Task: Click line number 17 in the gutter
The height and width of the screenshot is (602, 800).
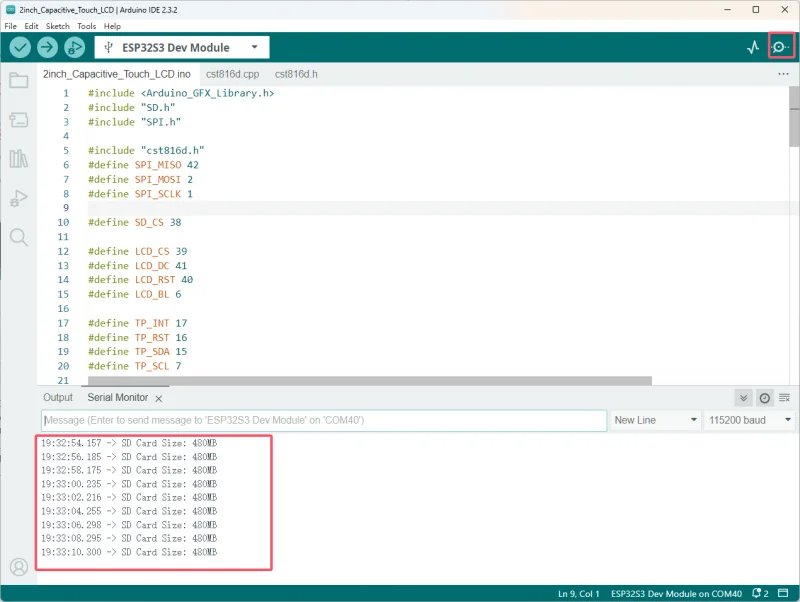Action: click(x=63, y=323)
